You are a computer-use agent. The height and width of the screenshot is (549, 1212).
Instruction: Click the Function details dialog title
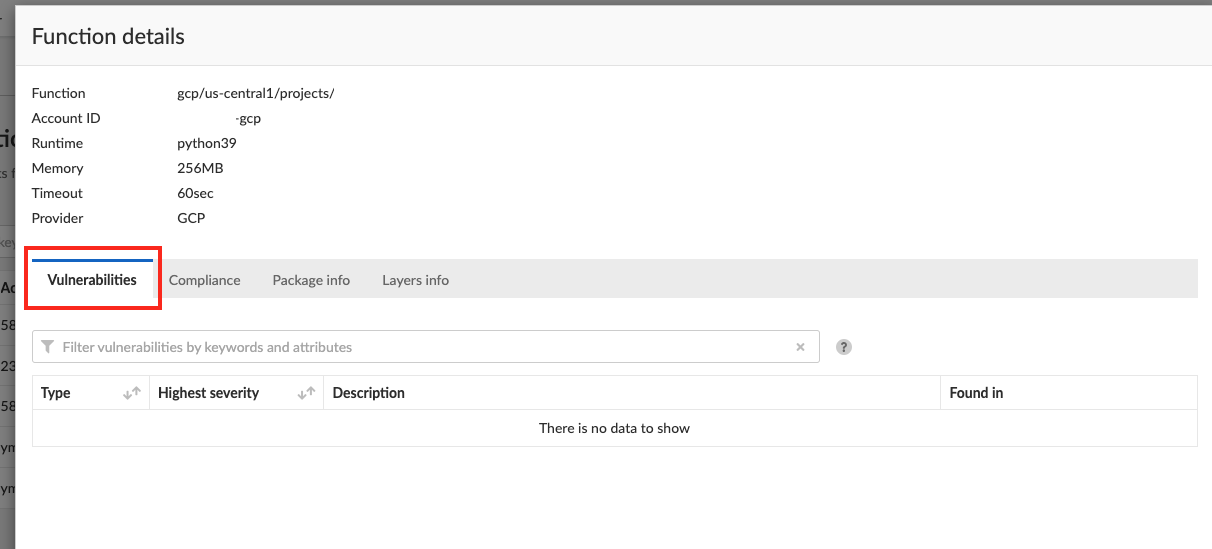(x=108, y=36)
